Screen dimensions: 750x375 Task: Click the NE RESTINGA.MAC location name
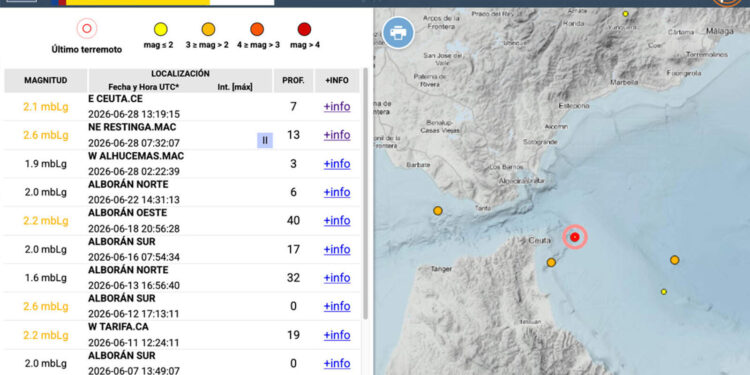click(x=132, y=127)
